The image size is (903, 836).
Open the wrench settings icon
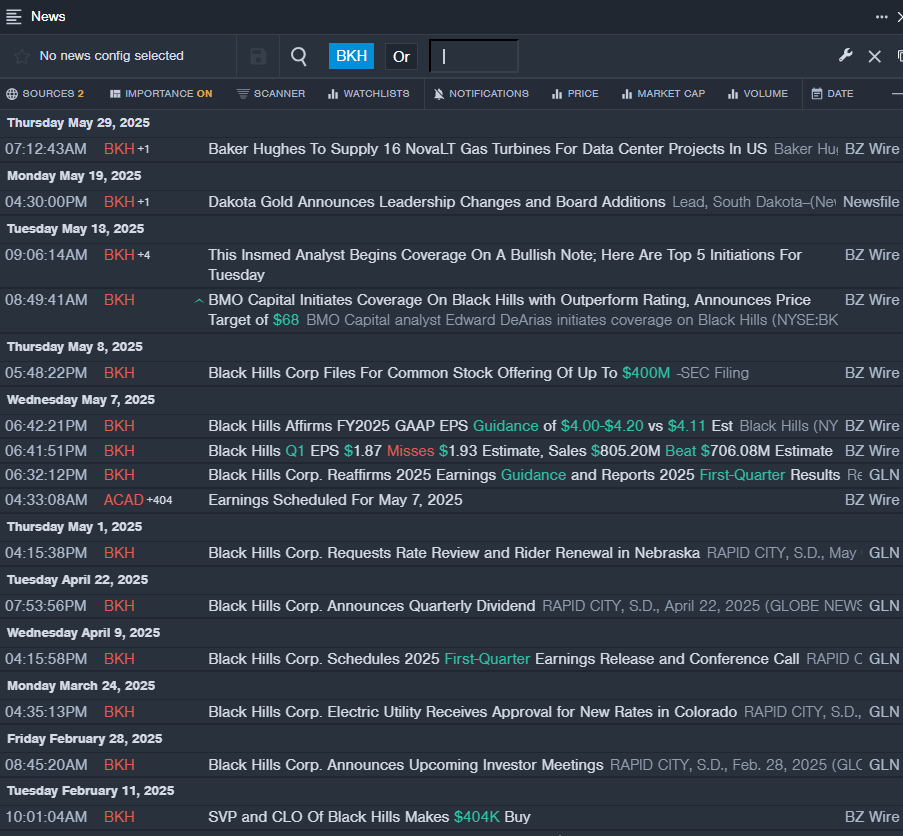coord(845,56)
